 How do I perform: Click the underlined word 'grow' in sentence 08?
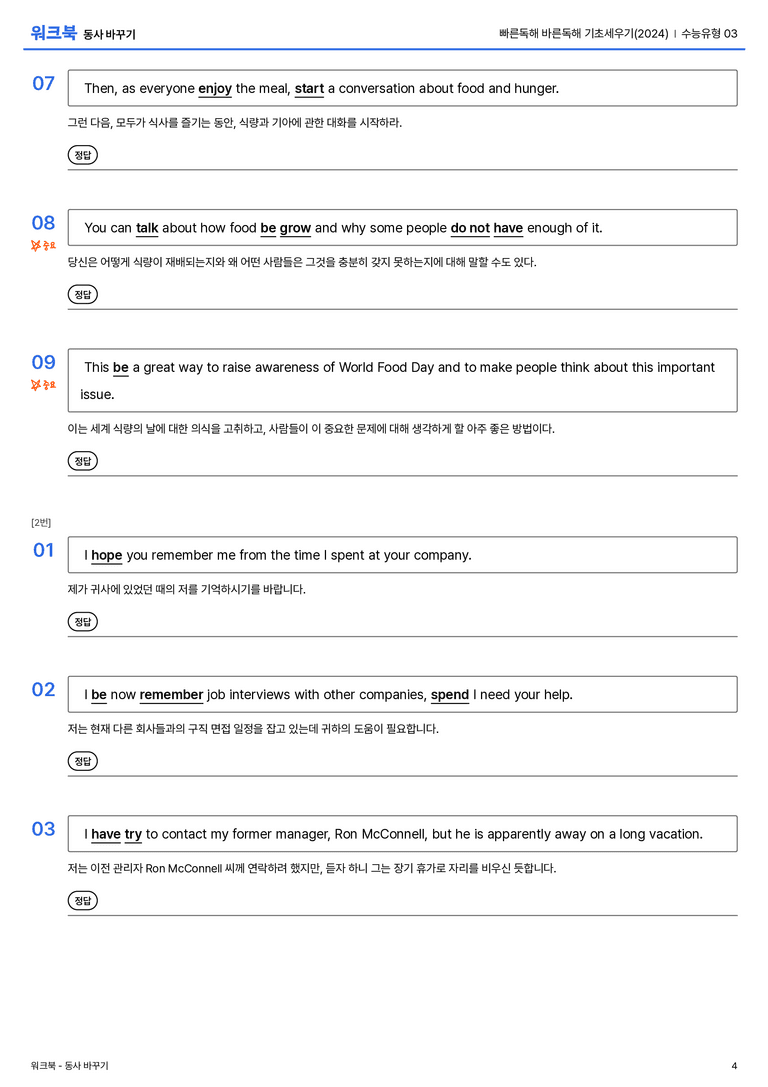coord(295,228)
